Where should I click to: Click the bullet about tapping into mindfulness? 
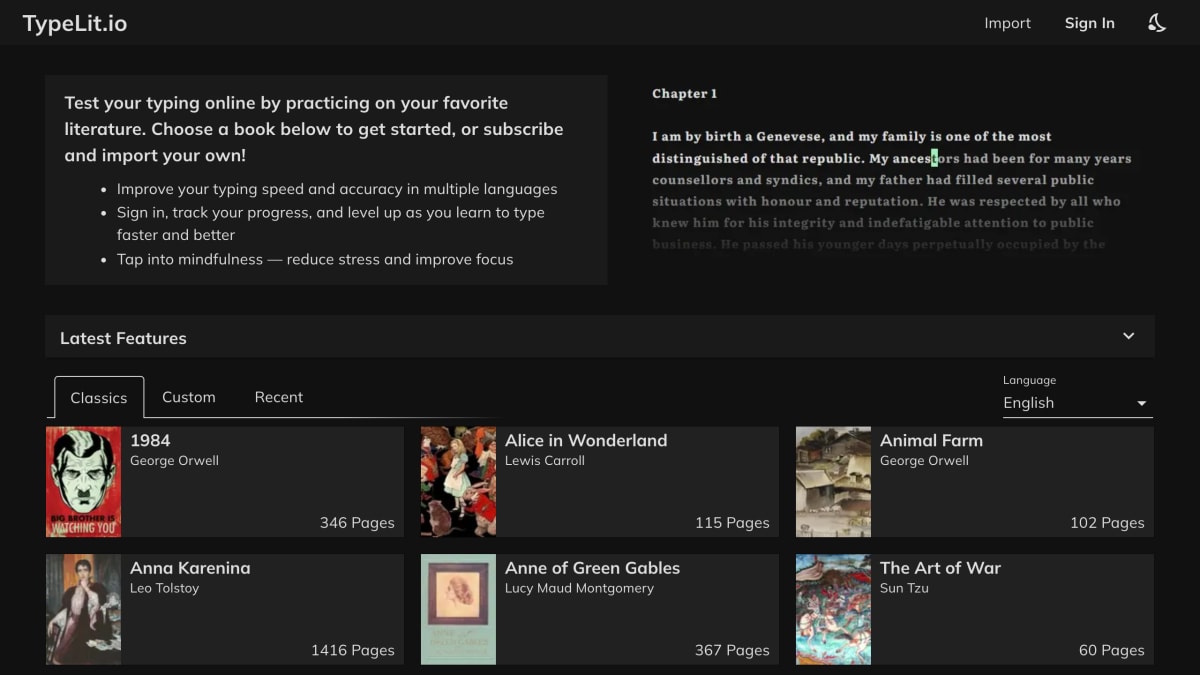tap(315, 259)
